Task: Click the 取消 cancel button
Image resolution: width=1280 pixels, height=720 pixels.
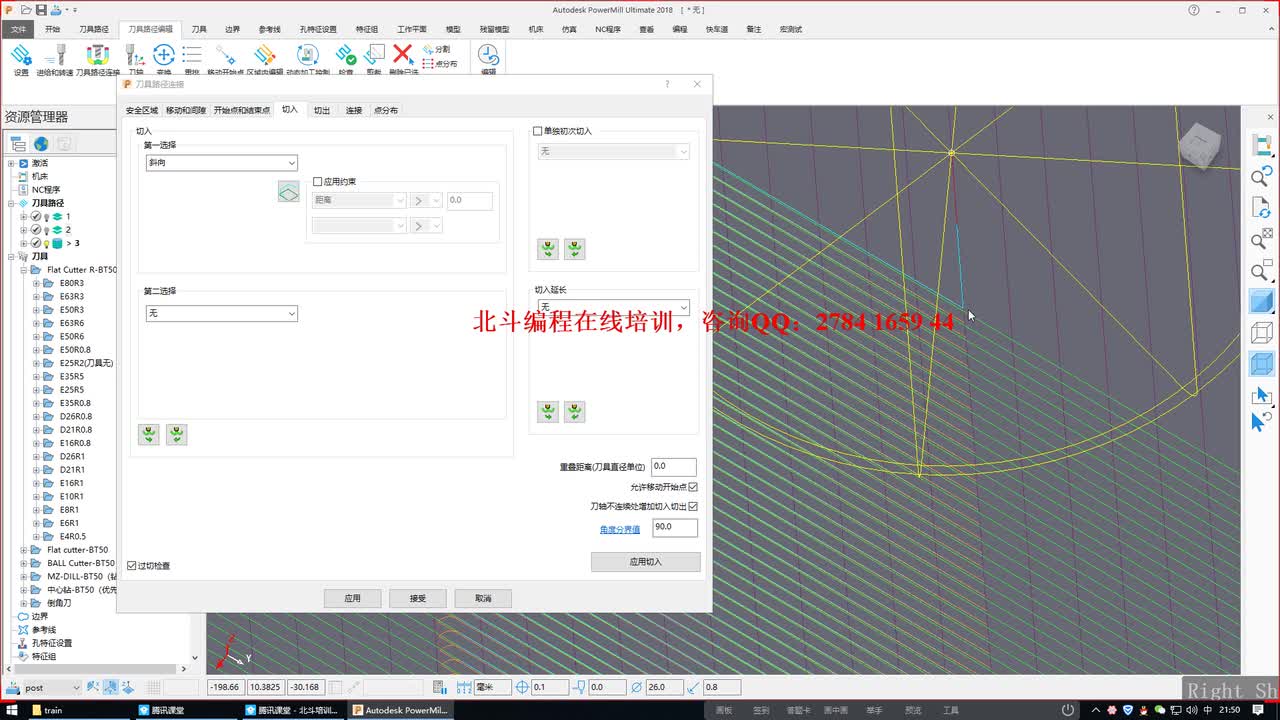Action: coord(483,598)
